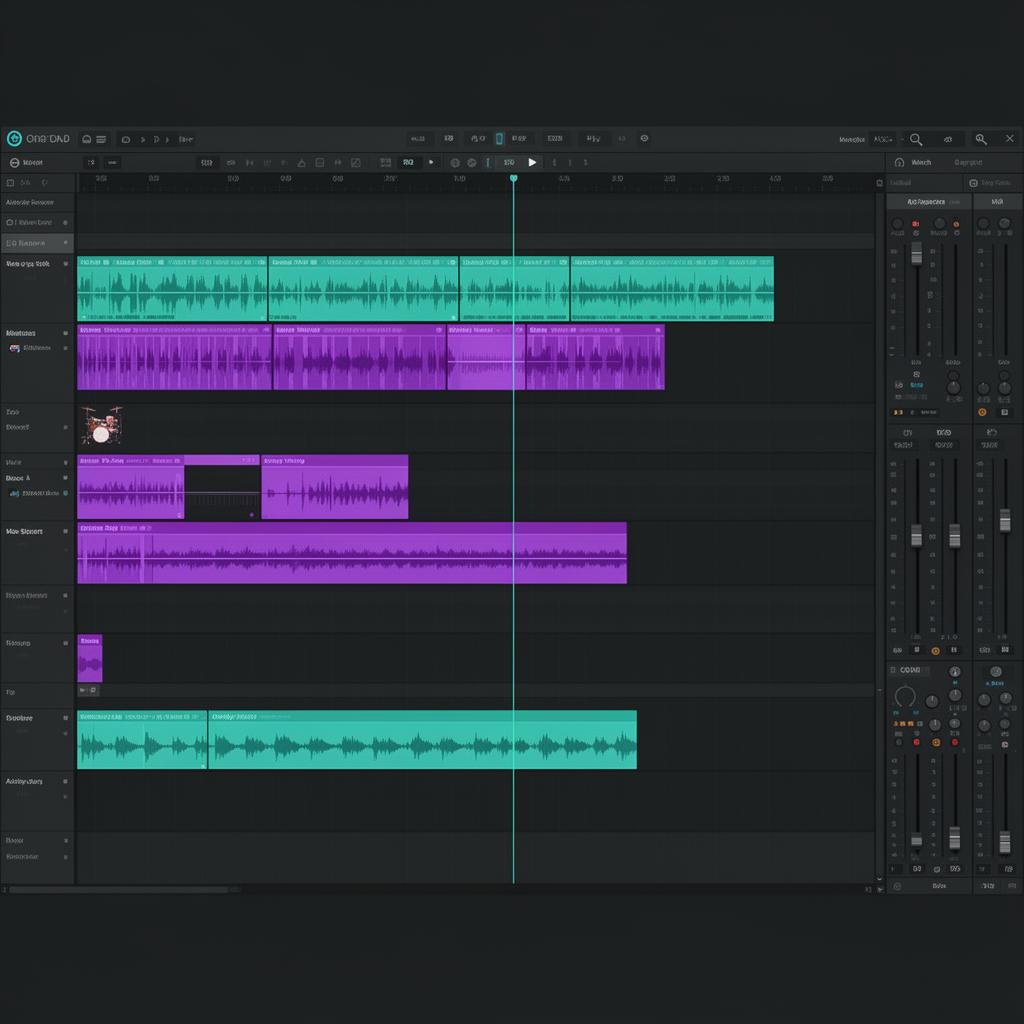Open settings via the top bar gear icon
The height and width of the screenshot is (1024, 1024).
click(644, 138)
